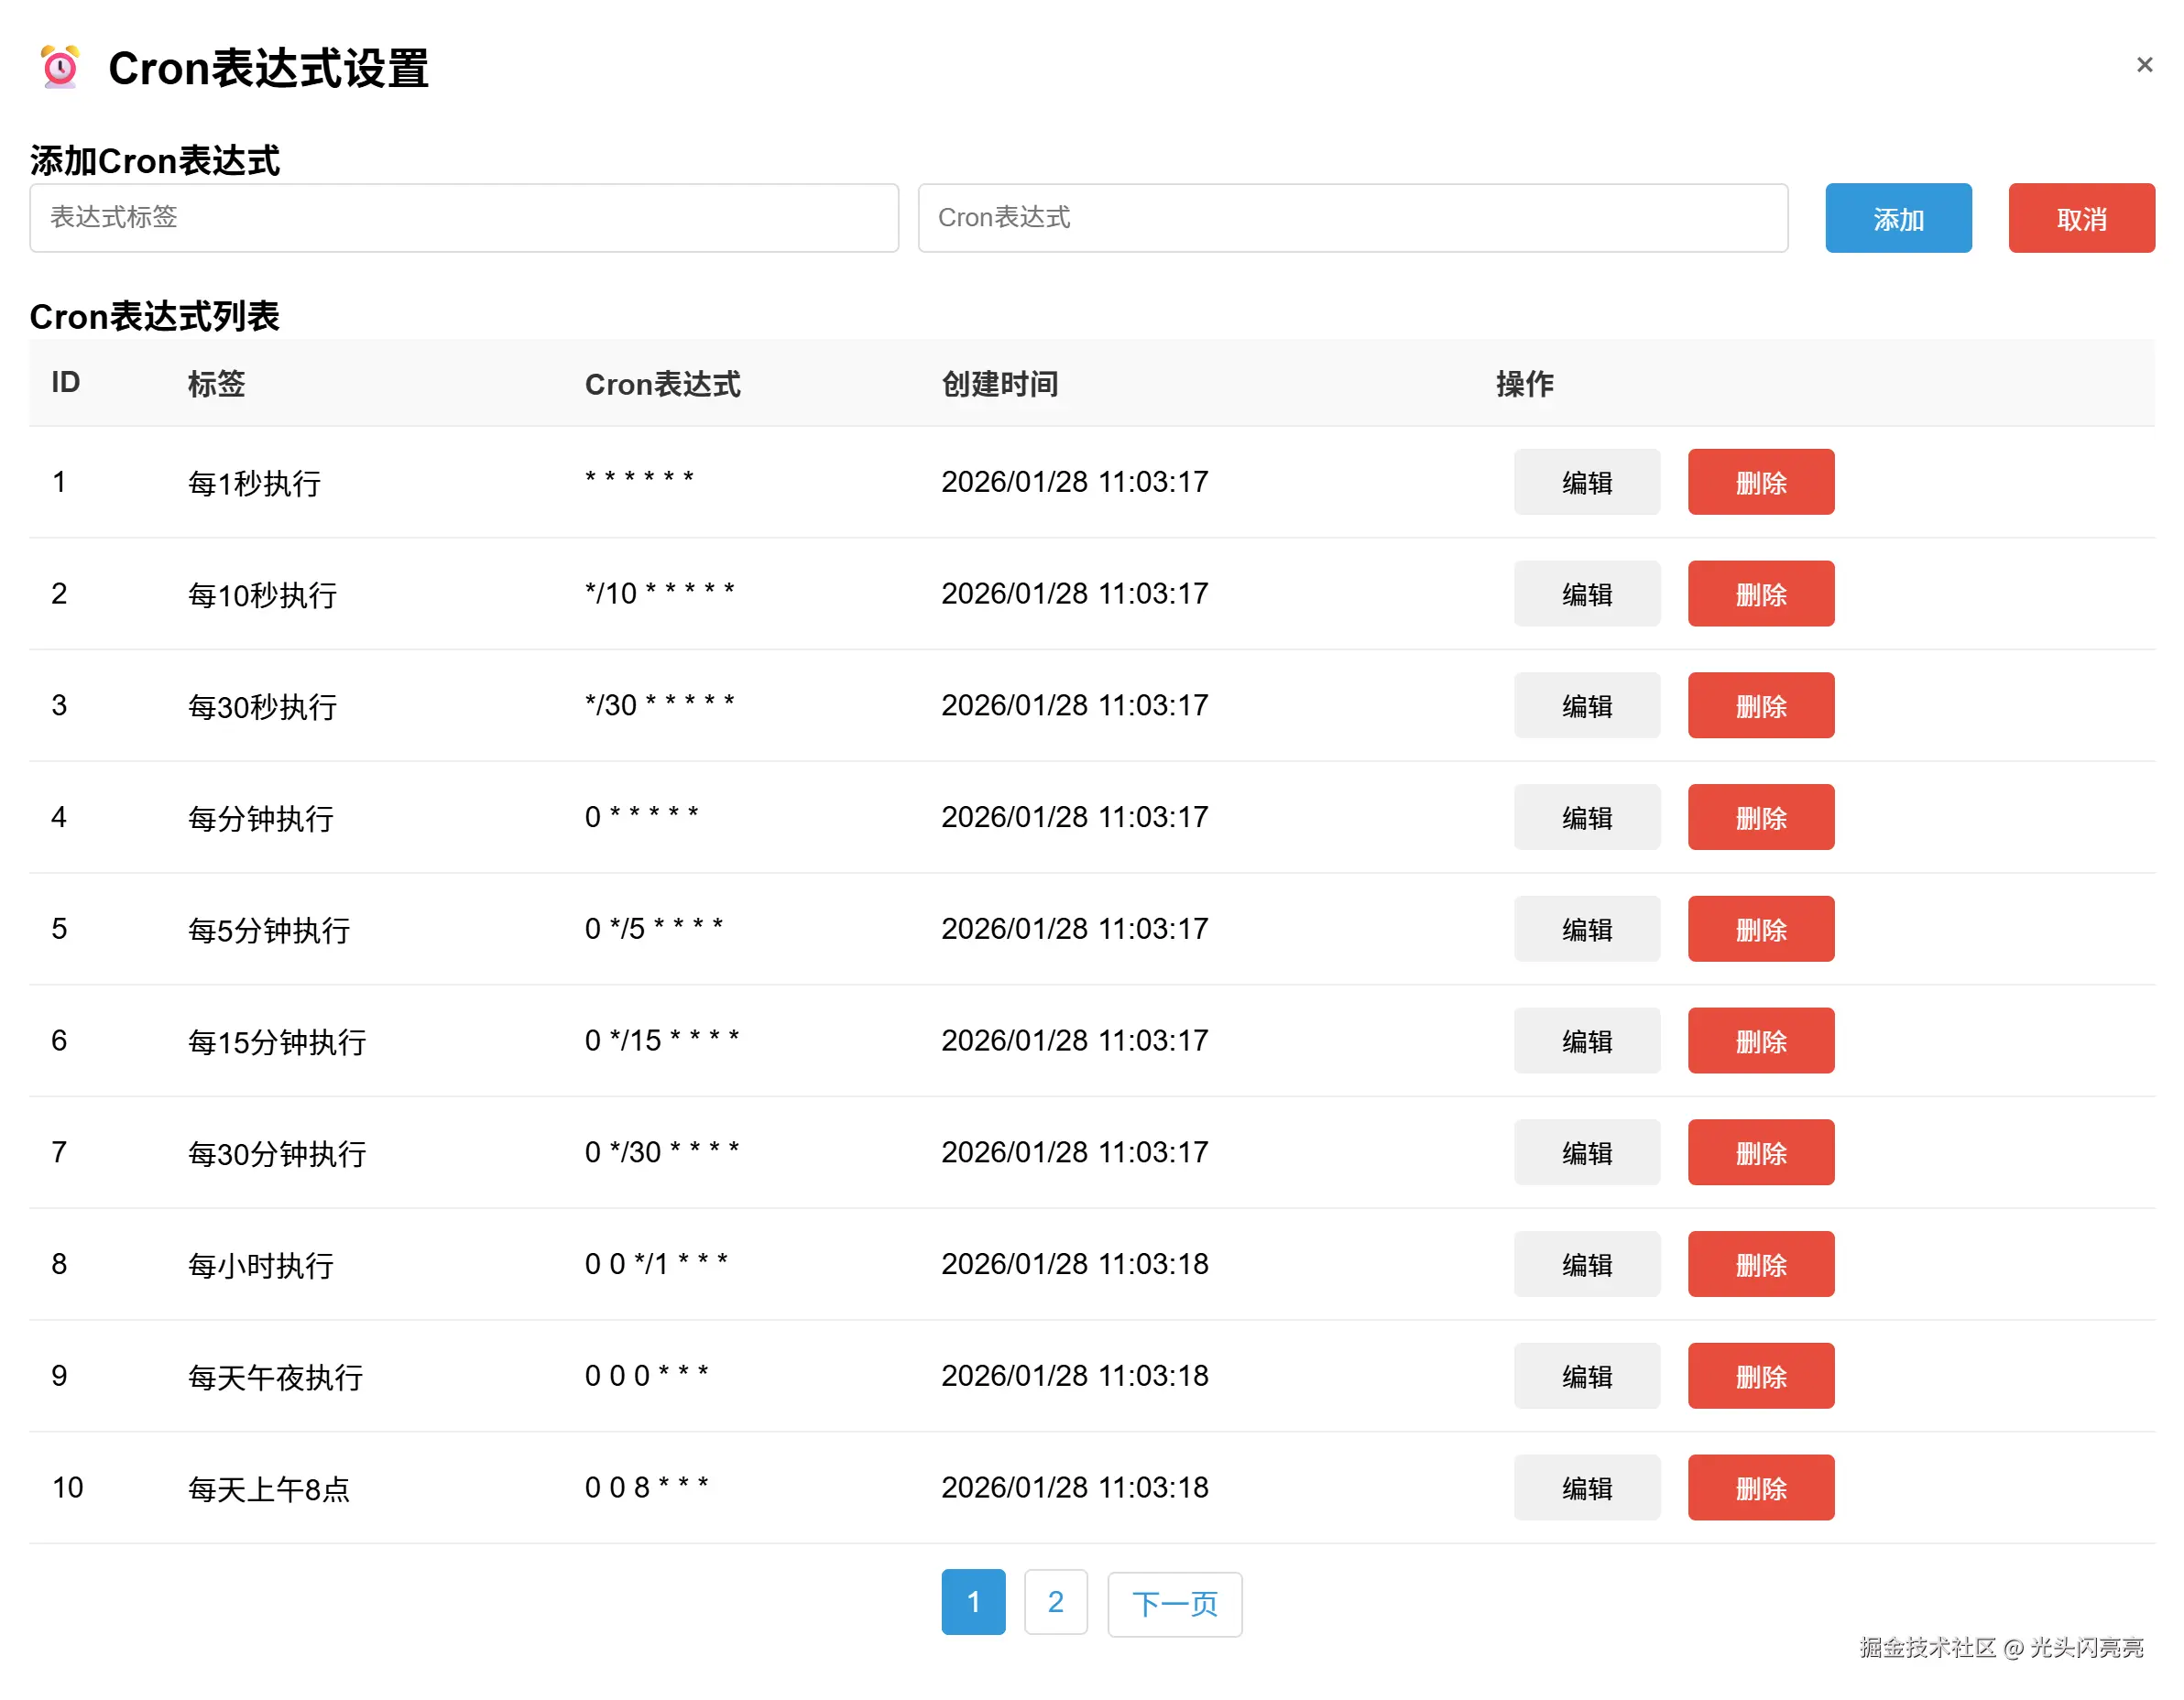The height and width of the screenshot is (1700, 2184).
Task: Focus the 表达式标签 input field
Action: (464, 218)
